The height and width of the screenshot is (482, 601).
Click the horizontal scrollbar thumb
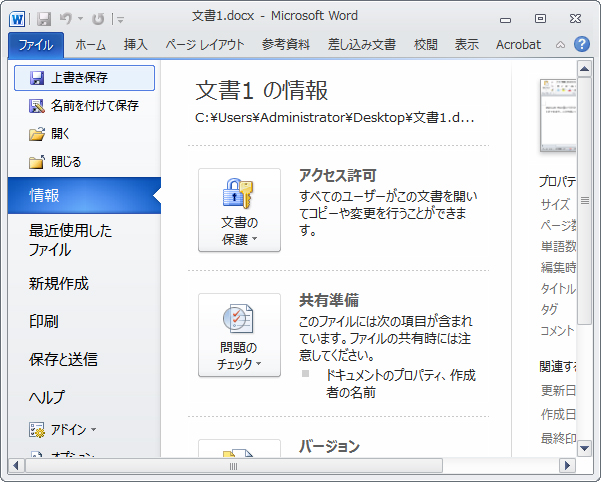(234, 466)
